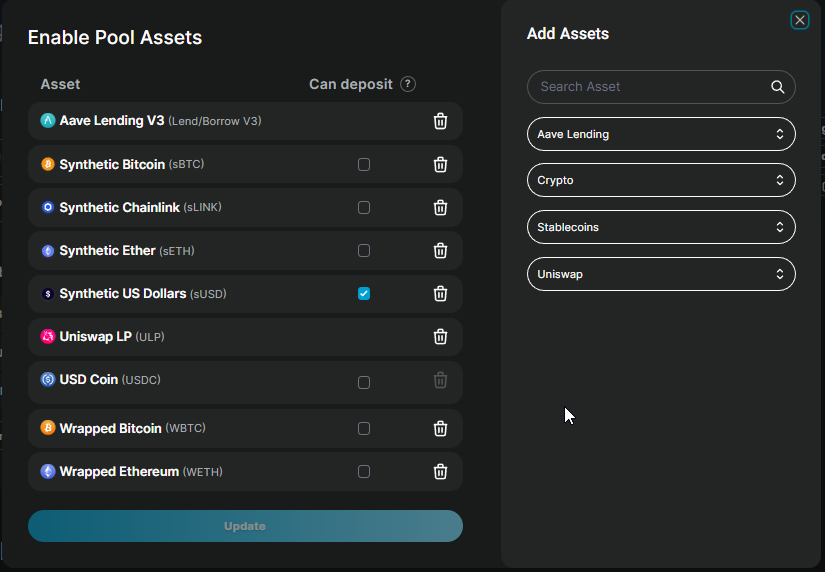Click the search magnifier icon
This screenshot has height=572, width=825.
pyautogui.click(x=778, y=87)
